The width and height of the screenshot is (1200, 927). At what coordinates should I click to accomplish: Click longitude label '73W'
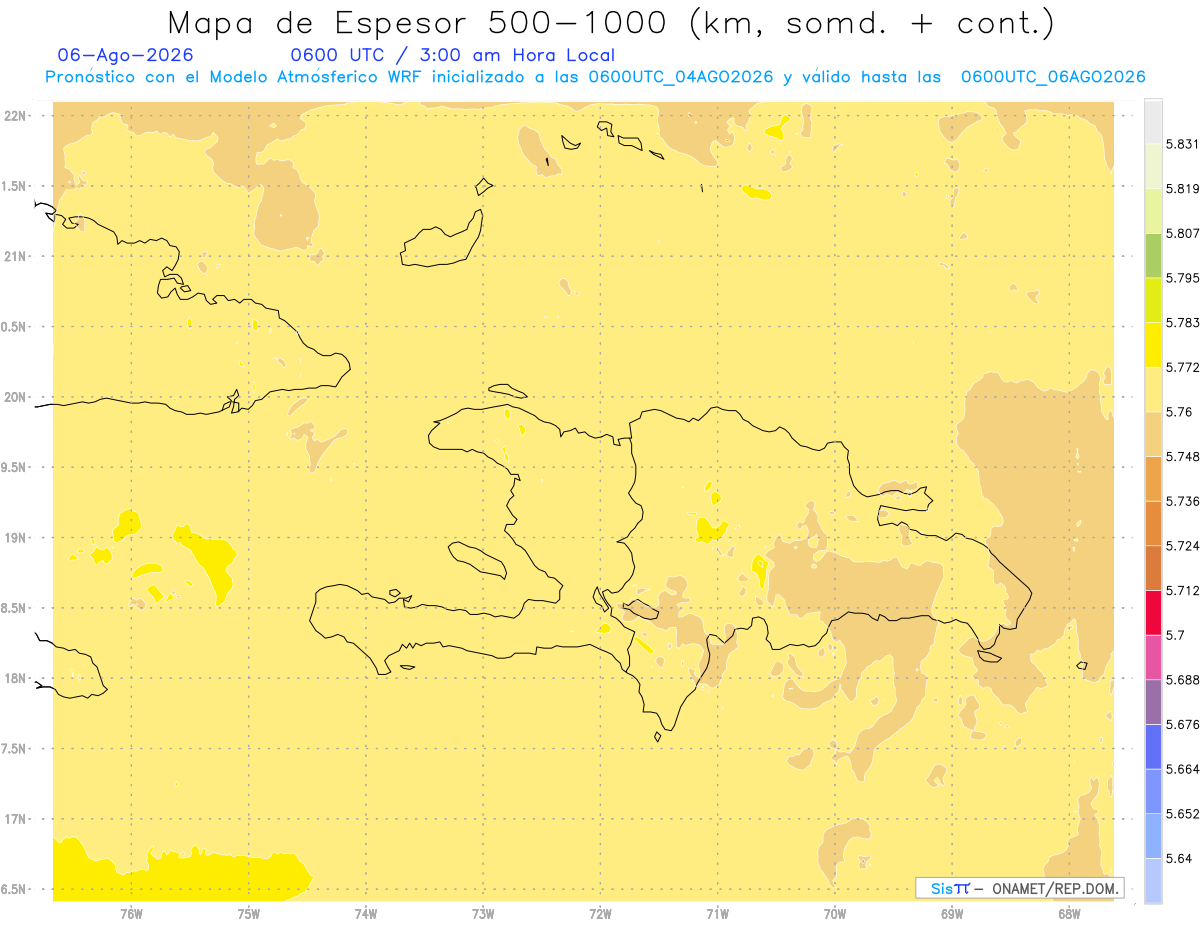tap(483, 913)
